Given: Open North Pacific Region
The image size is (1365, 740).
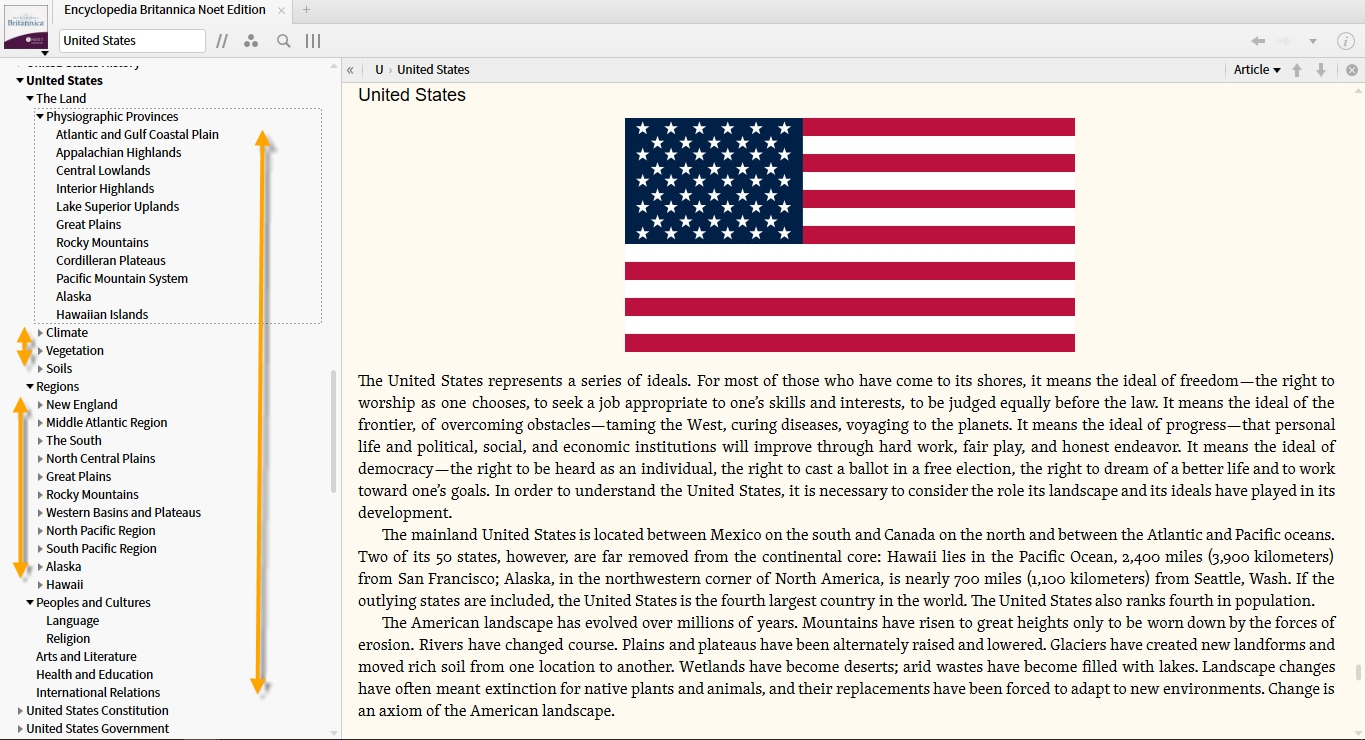Looking at the screenshot, I should (101, 531).
